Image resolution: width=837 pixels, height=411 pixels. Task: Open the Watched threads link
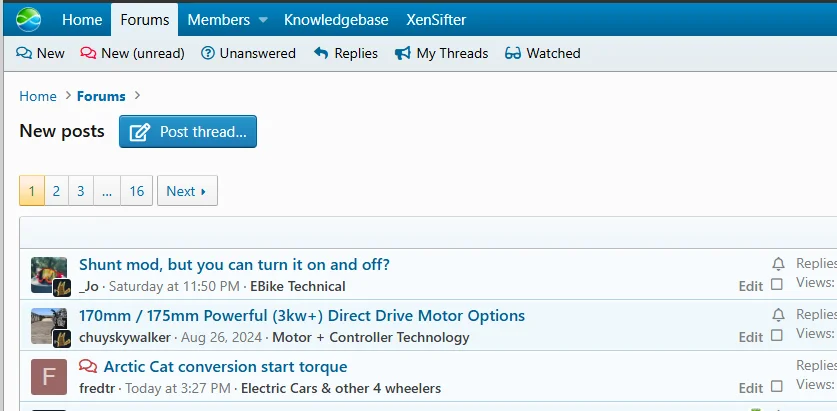(553, 53)
